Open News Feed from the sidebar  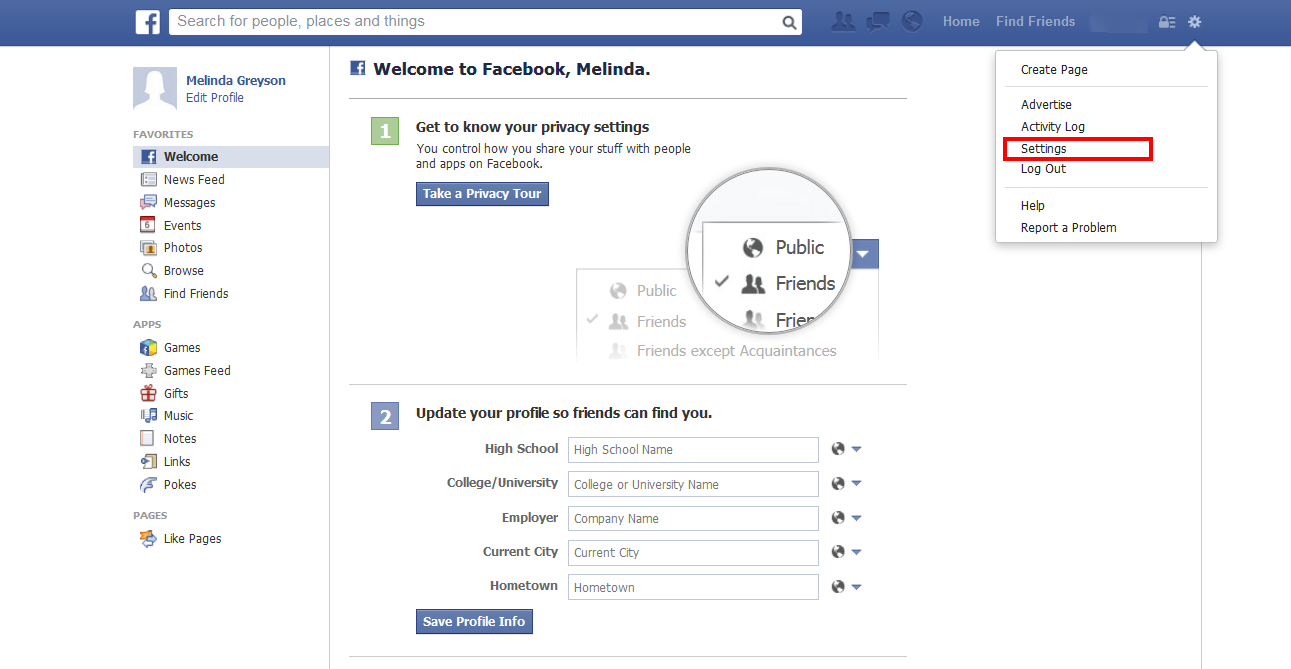[194, 180]
